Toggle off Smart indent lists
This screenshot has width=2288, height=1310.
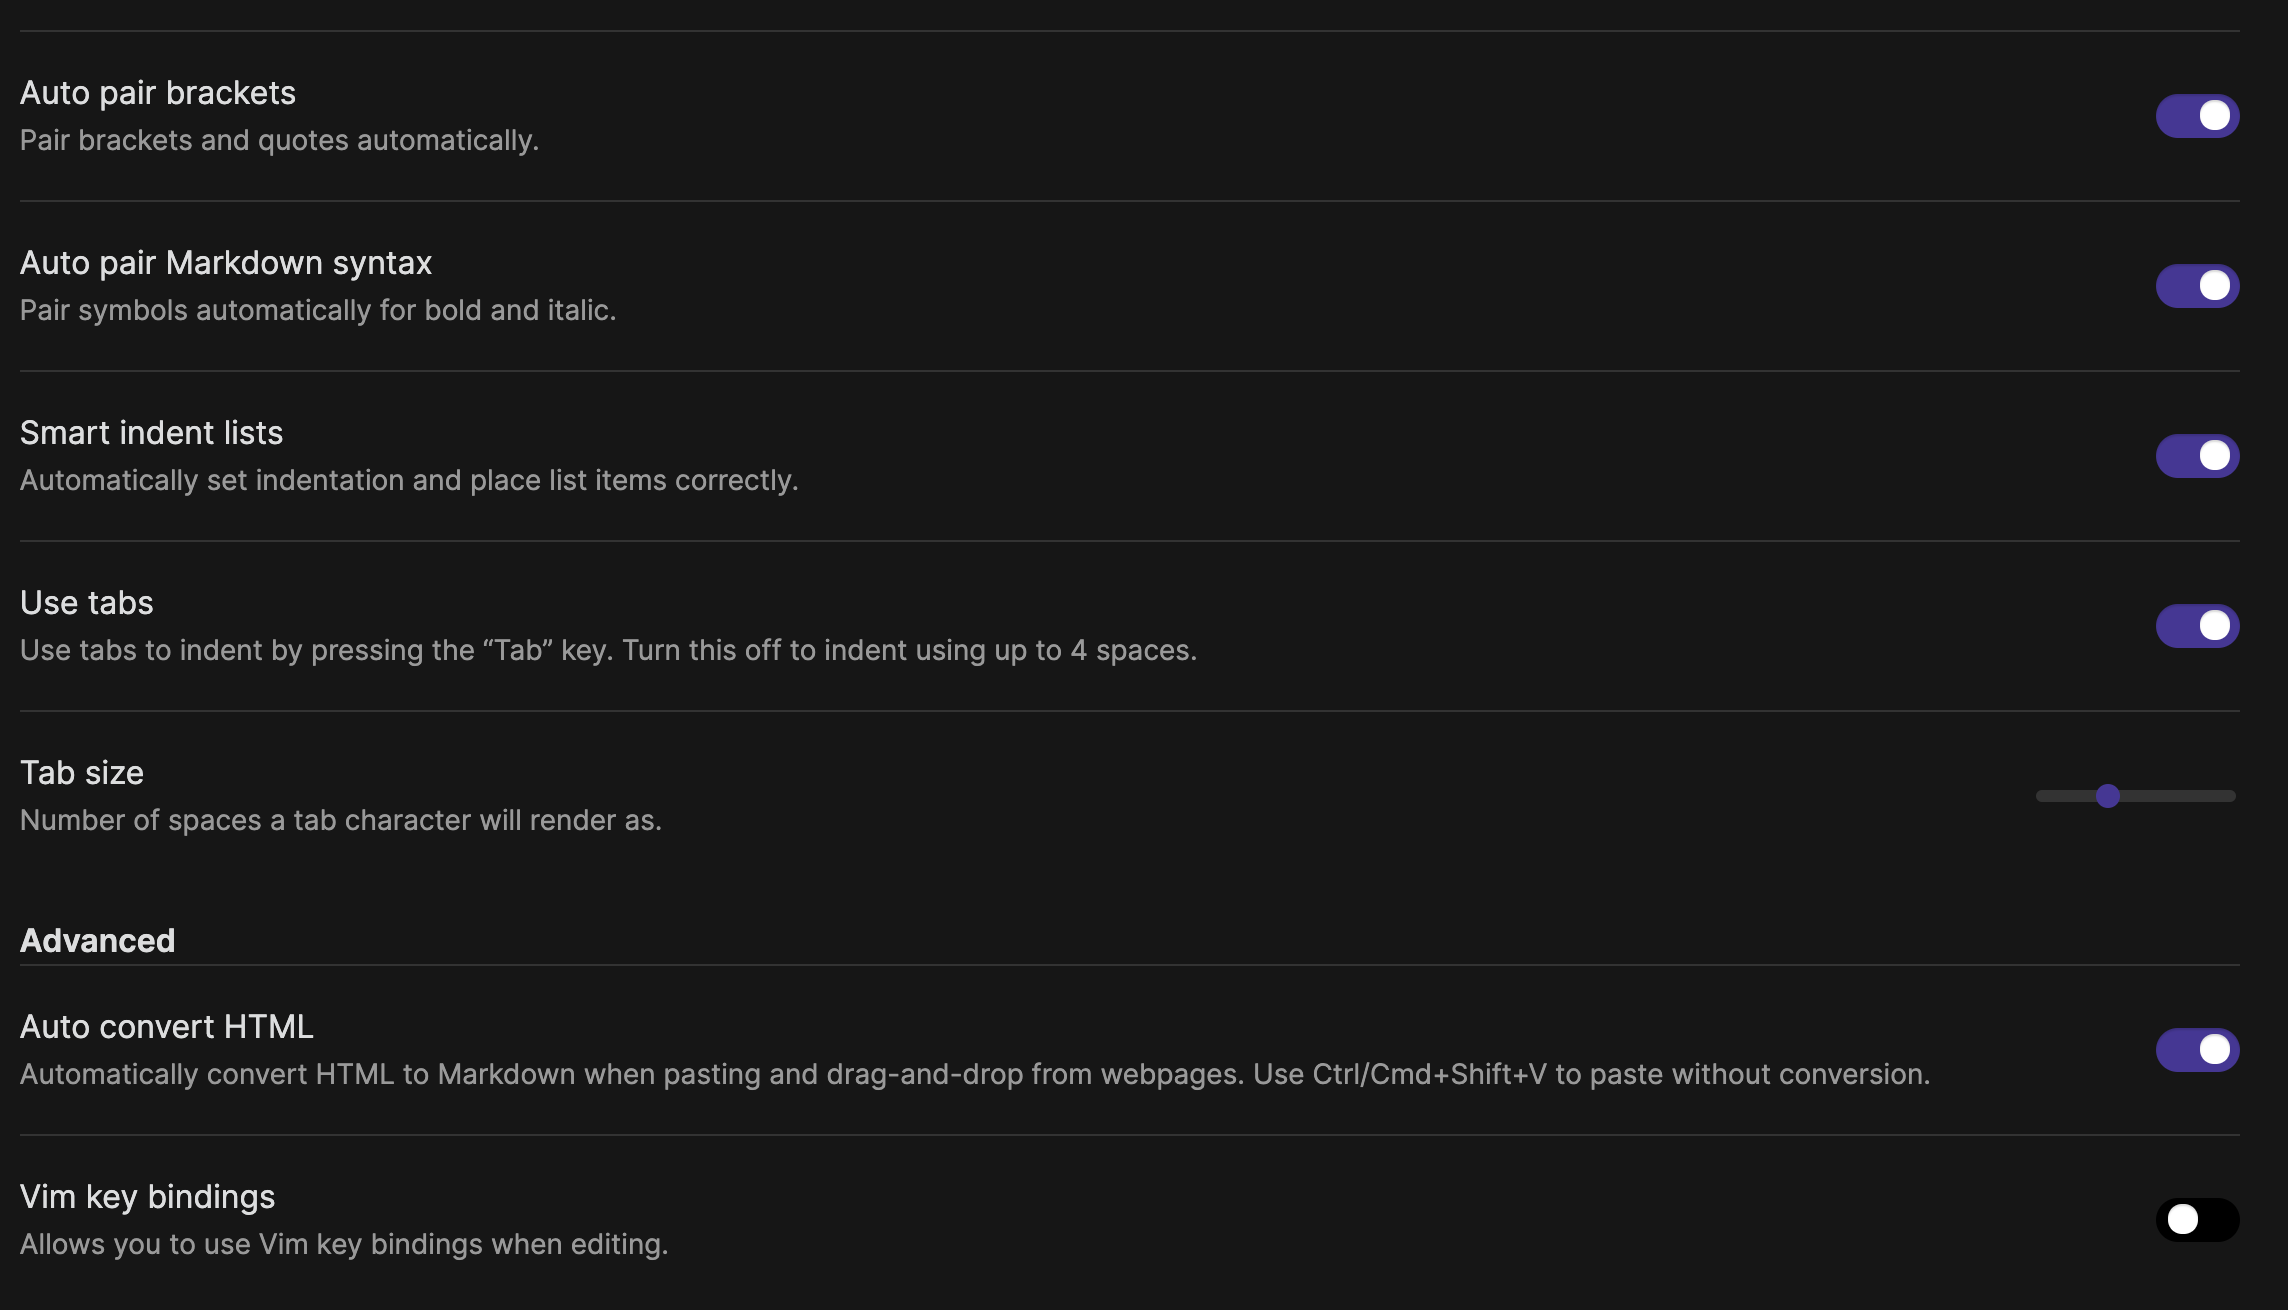tap(2198, 456)
